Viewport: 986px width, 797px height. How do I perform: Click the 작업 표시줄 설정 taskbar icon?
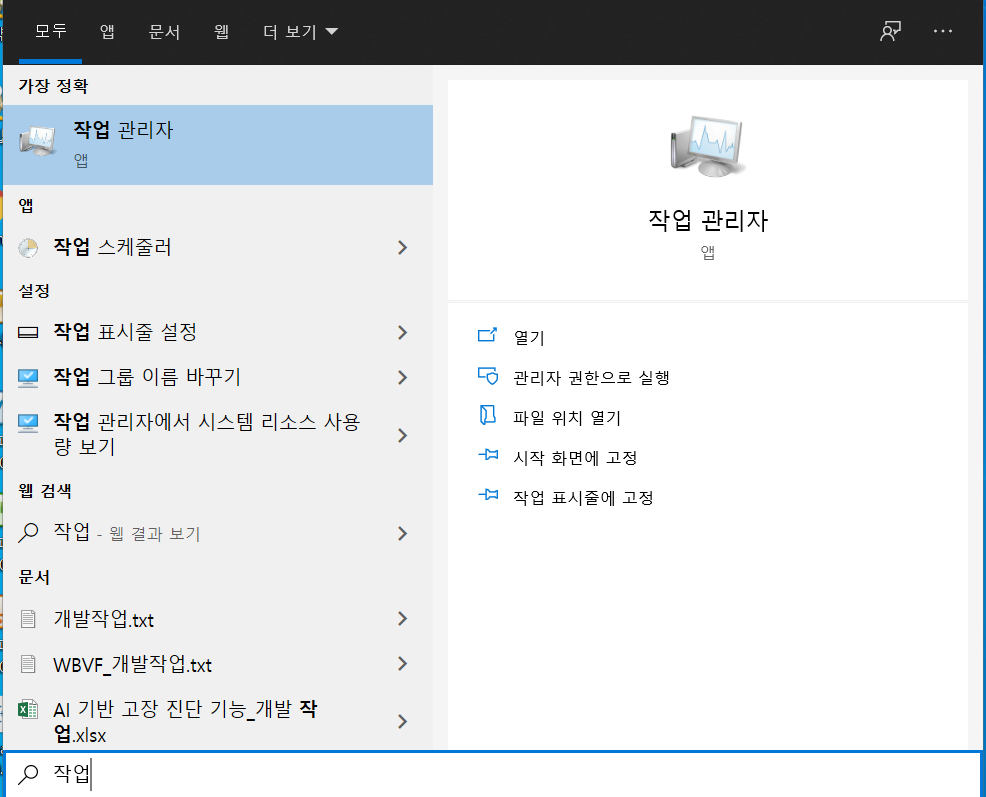tap(28, 332)
